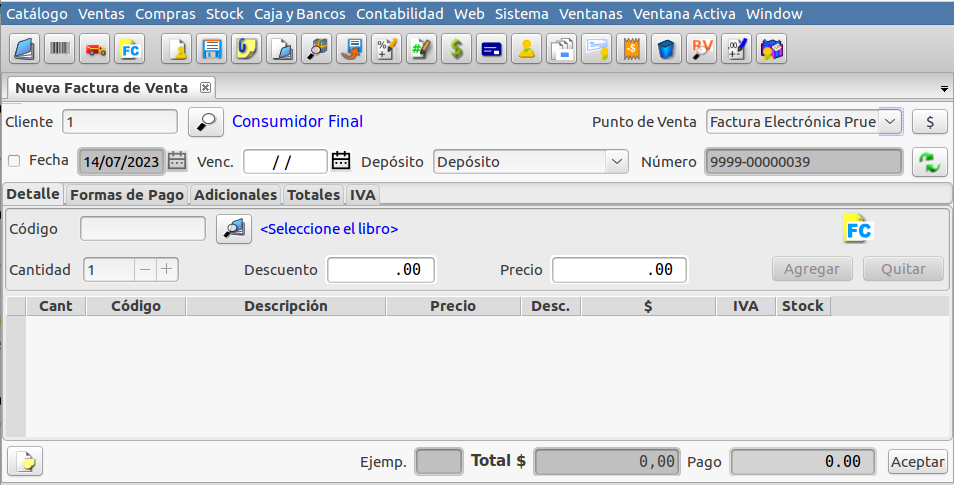
Task: Open calendar picker beside Venc. field
Action: pyautogui.click(x=341, y=161)
